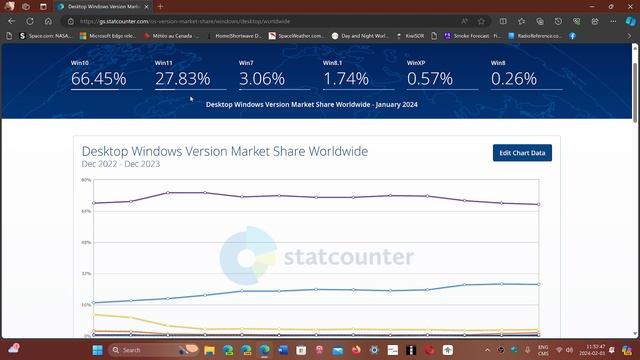Show hidden system tray icons chevron

tap(487, 350)
